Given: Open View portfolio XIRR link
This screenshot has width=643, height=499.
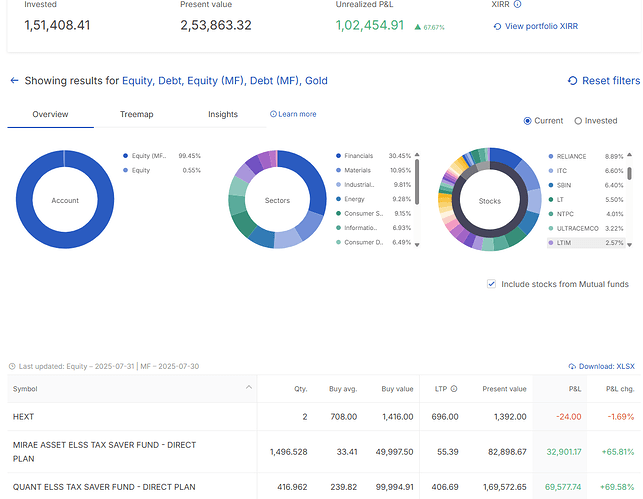Looking at the screenshot, I should pyautogui.click(x=541, y=26).
